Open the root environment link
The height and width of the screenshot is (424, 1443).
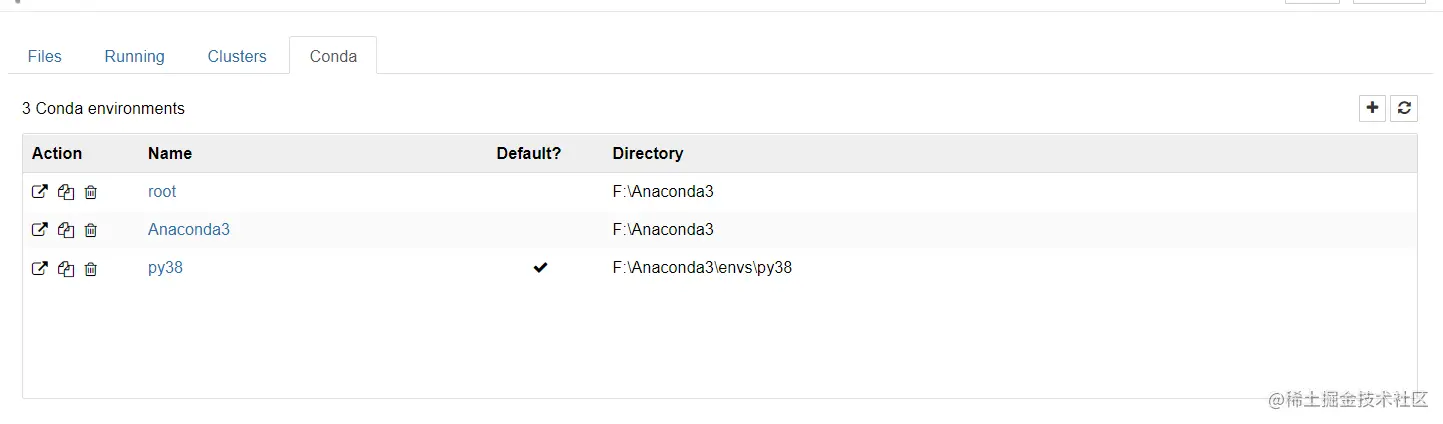click(x=162, y=191)
